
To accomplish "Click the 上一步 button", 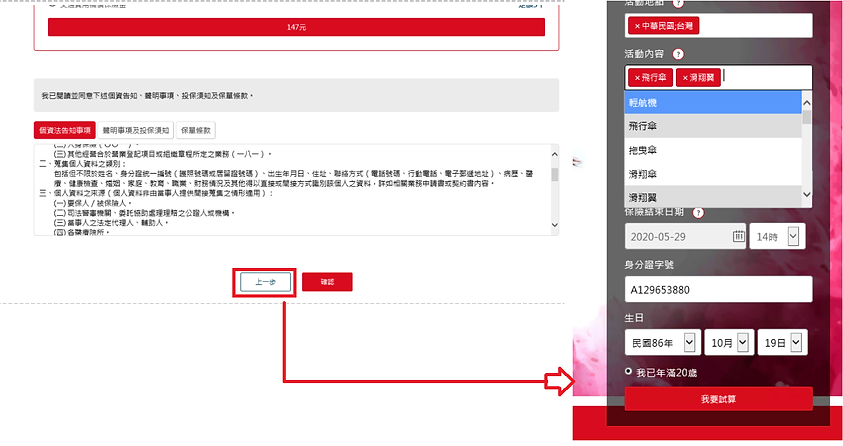I will pos(266,282).
